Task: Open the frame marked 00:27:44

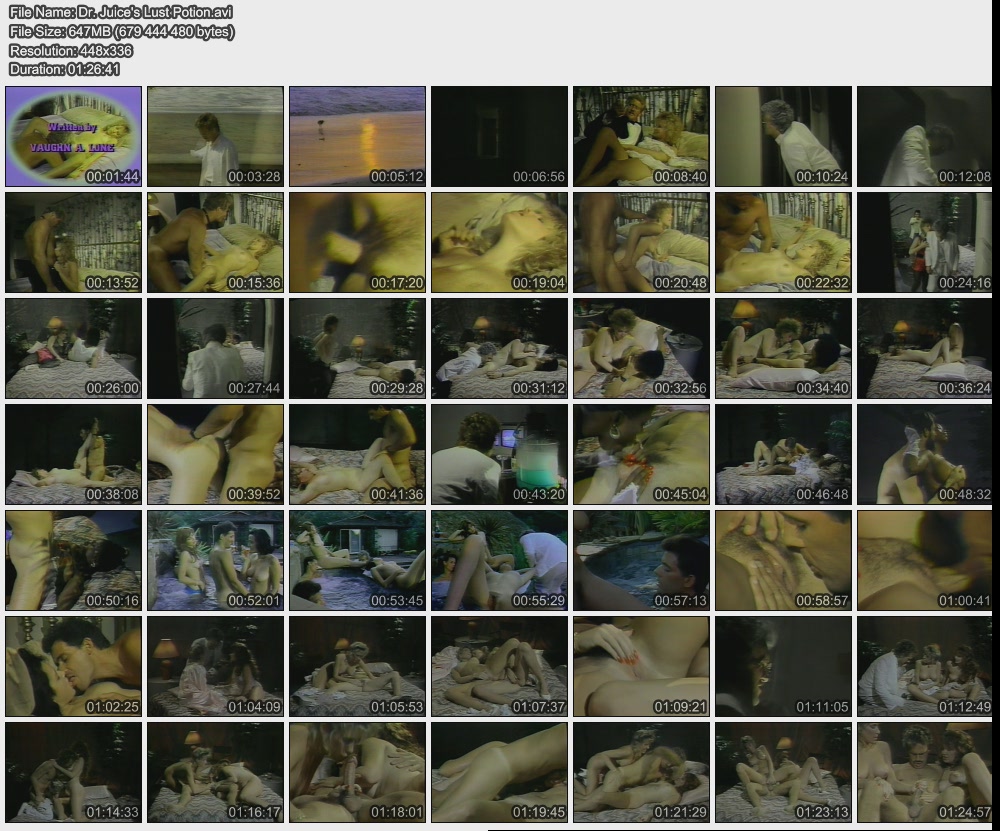Action: (x=216, y=348)
